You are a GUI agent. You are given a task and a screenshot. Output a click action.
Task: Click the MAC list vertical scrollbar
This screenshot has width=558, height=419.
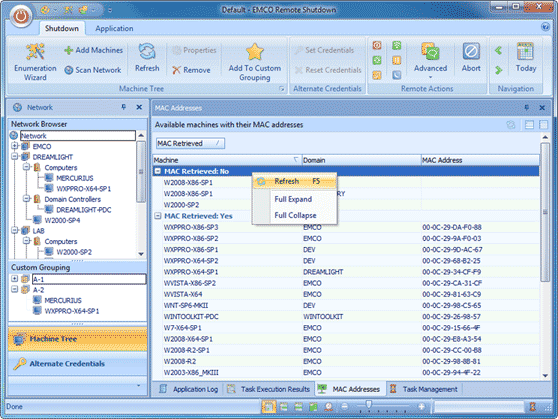pyautogui.click(x=545, y=212)
